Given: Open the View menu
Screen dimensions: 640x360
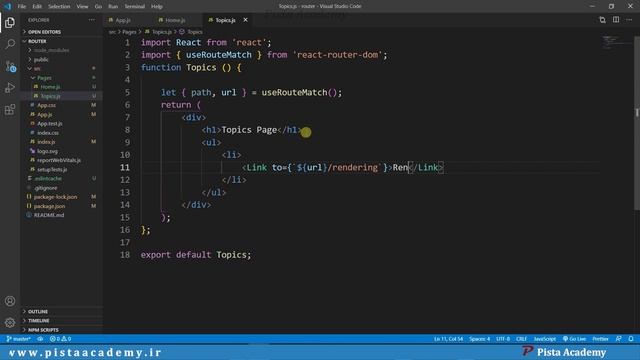Looking at the screenshot, I should coord(82,7).
